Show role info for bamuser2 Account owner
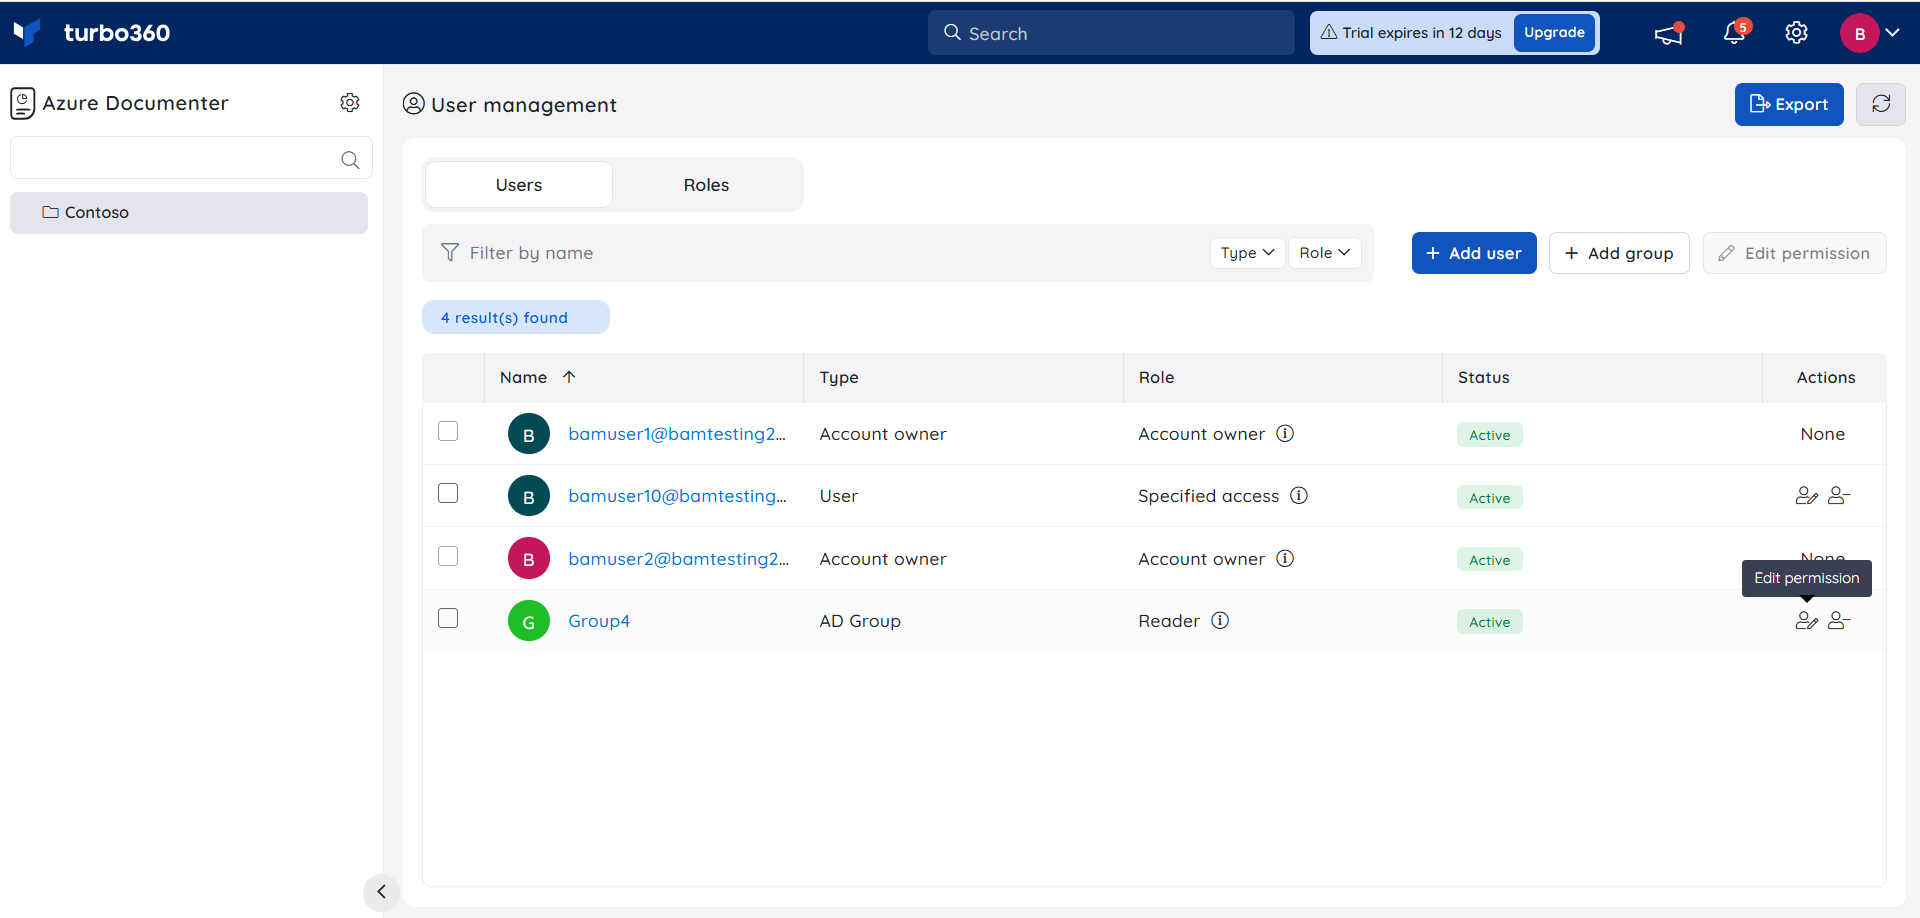 pos(1285,558)
